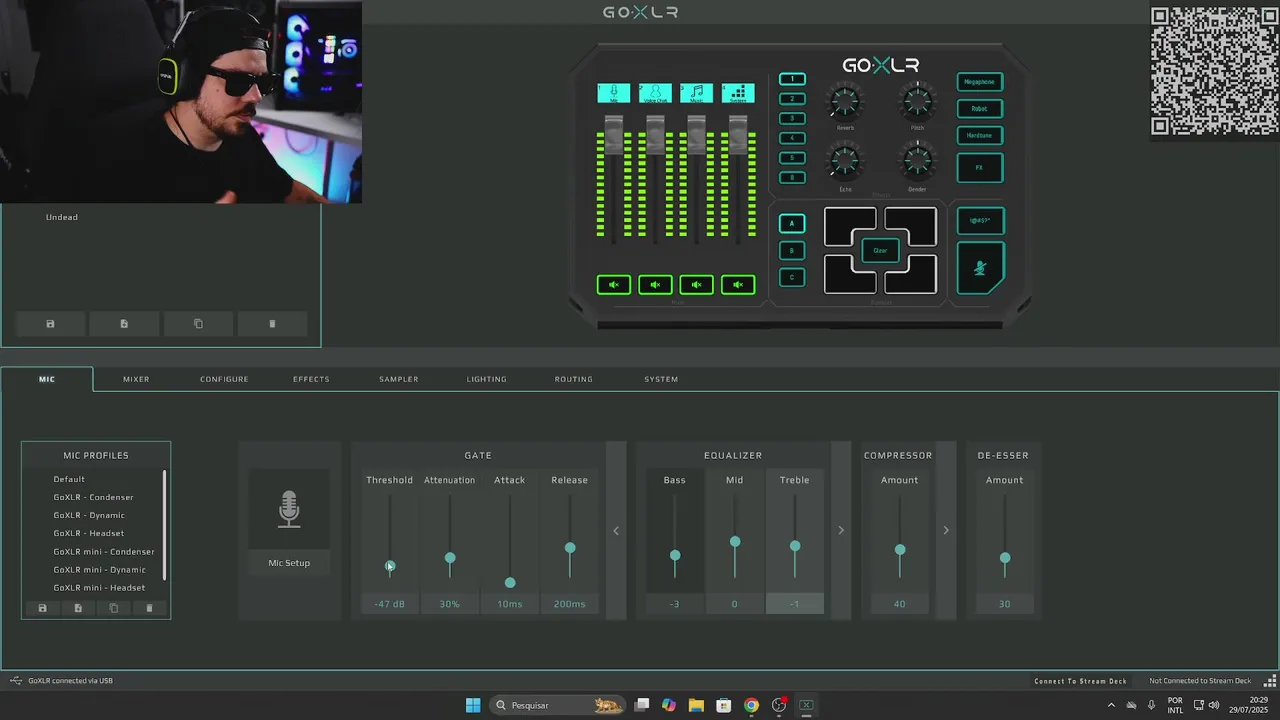Screen dimensions: 1280x720
Task: Show hidden system tray icons
Action: tap(1111, 705)
